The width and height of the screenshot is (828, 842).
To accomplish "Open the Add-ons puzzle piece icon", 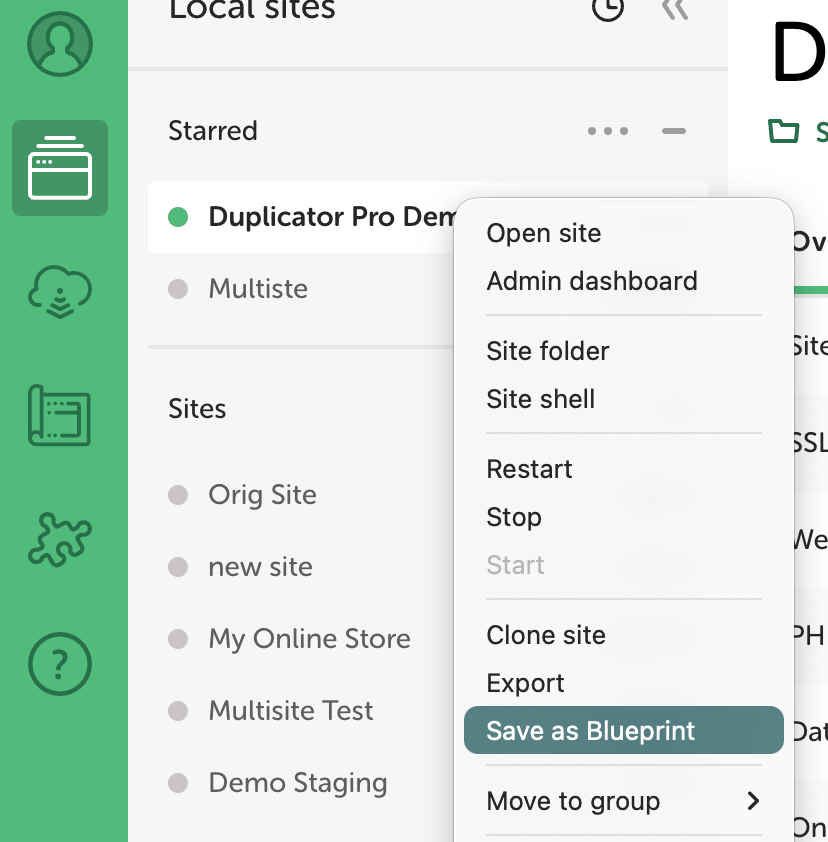I will pos(60,540).
